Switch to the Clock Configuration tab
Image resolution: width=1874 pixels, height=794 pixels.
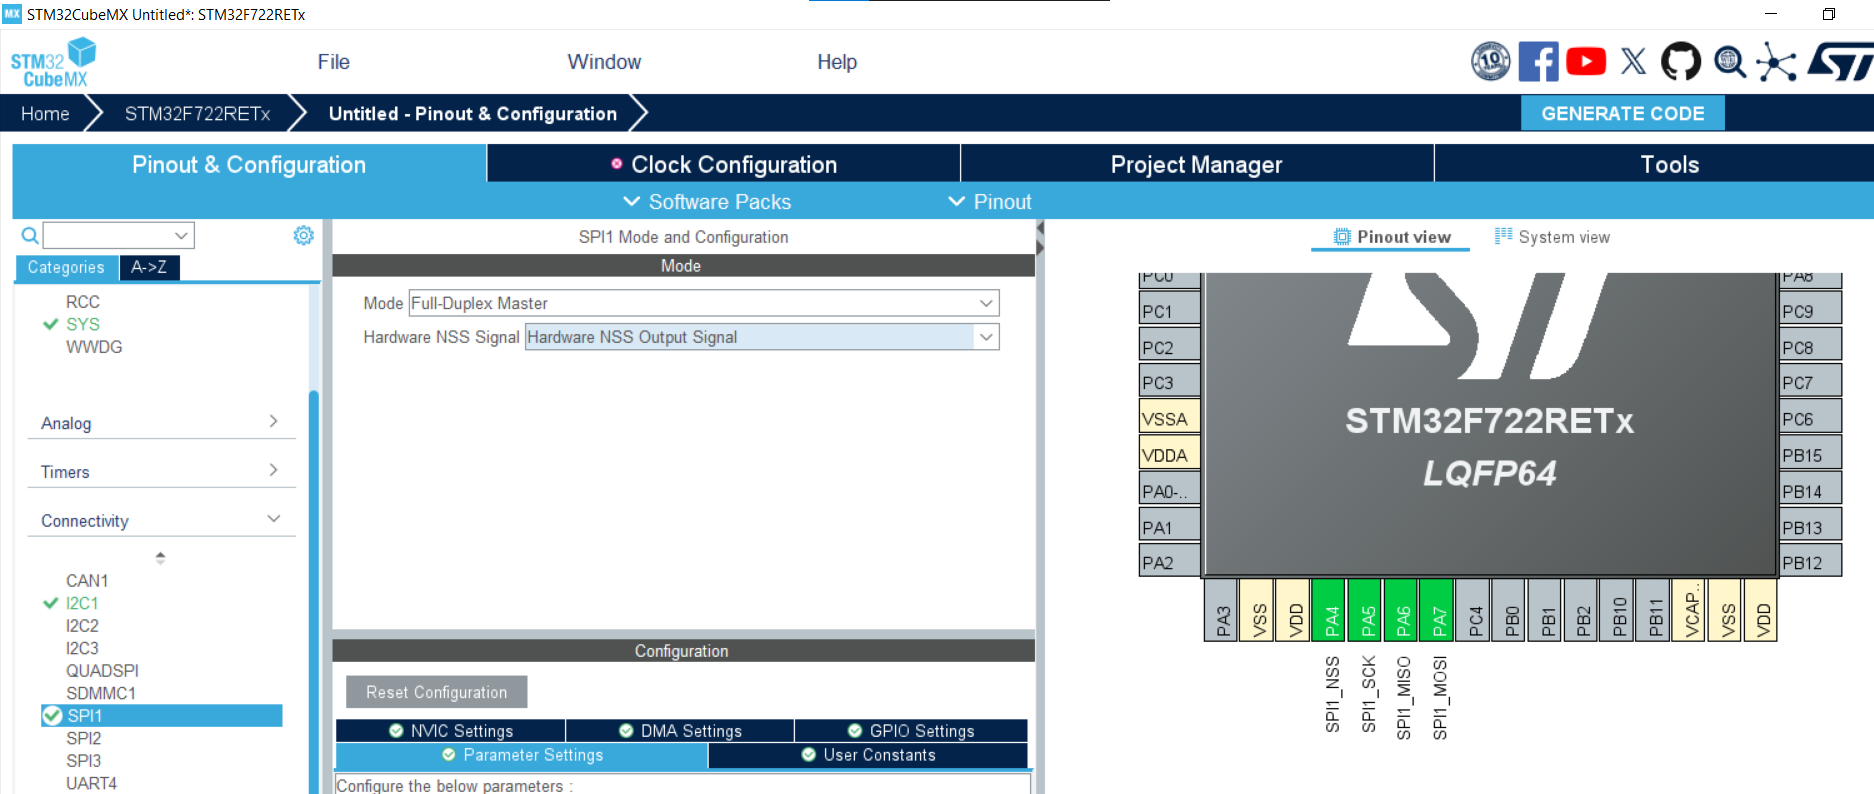tap(724, 164)
